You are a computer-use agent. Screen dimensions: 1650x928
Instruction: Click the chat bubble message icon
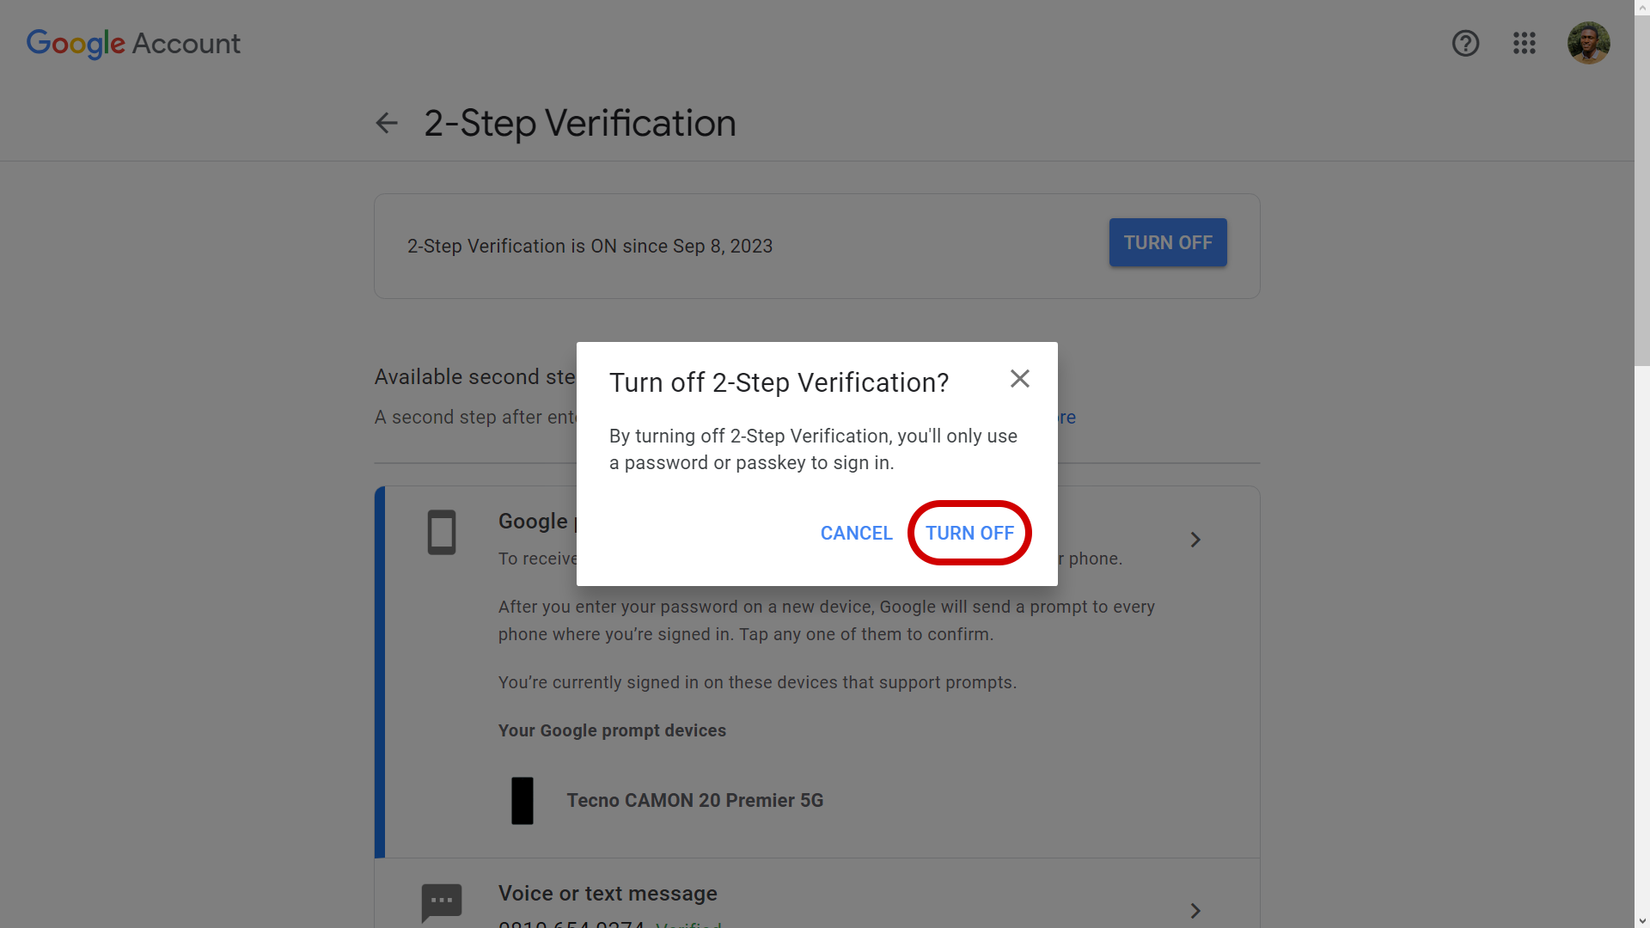coord(441,903)
